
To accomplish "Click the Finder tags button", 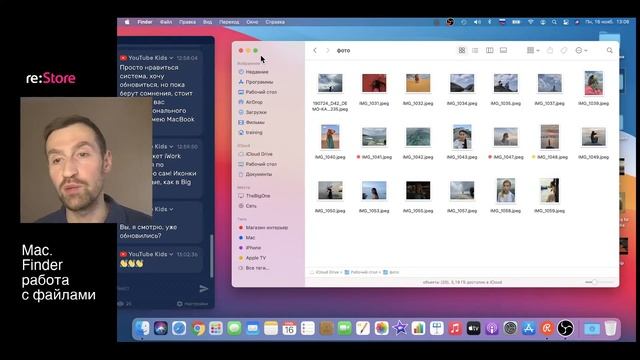I will [564, 50].
